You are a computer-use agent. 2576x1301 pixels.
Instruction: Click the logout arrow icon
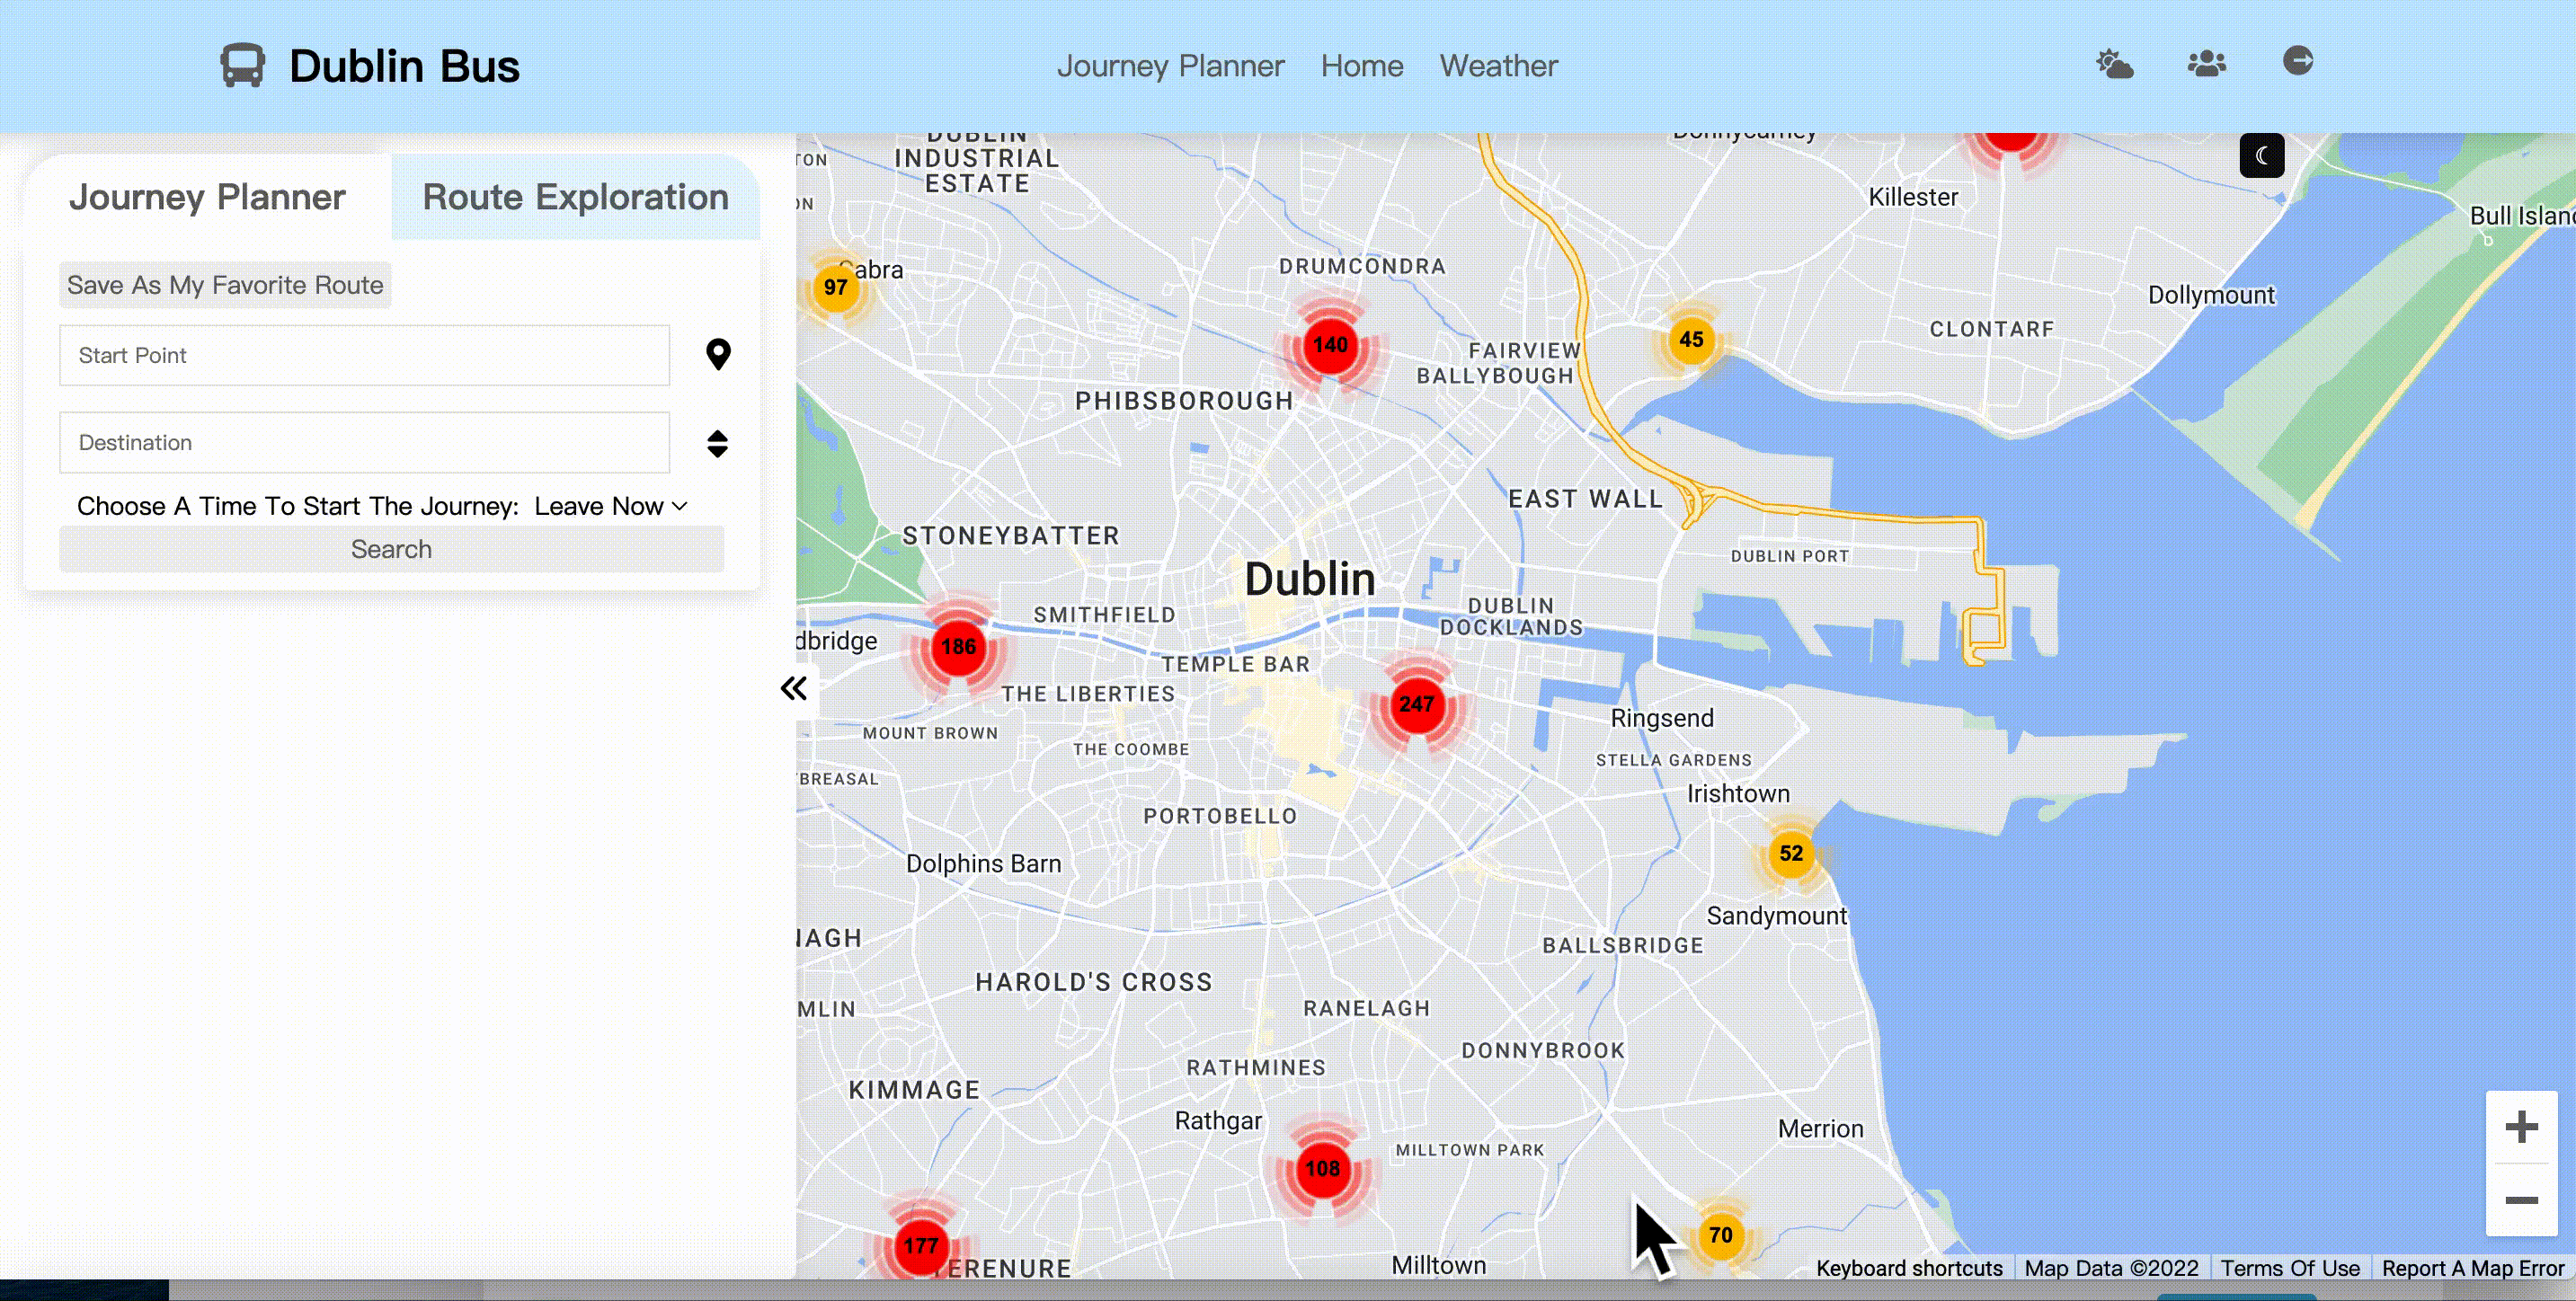tap(2297, 61)
